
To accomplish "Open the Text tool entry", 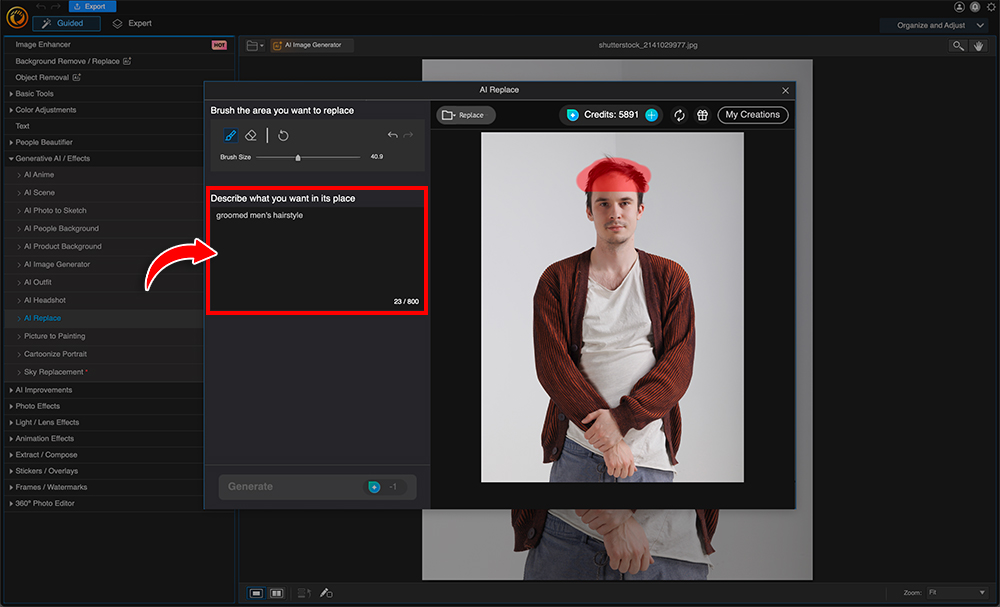I will pos(104,126).
